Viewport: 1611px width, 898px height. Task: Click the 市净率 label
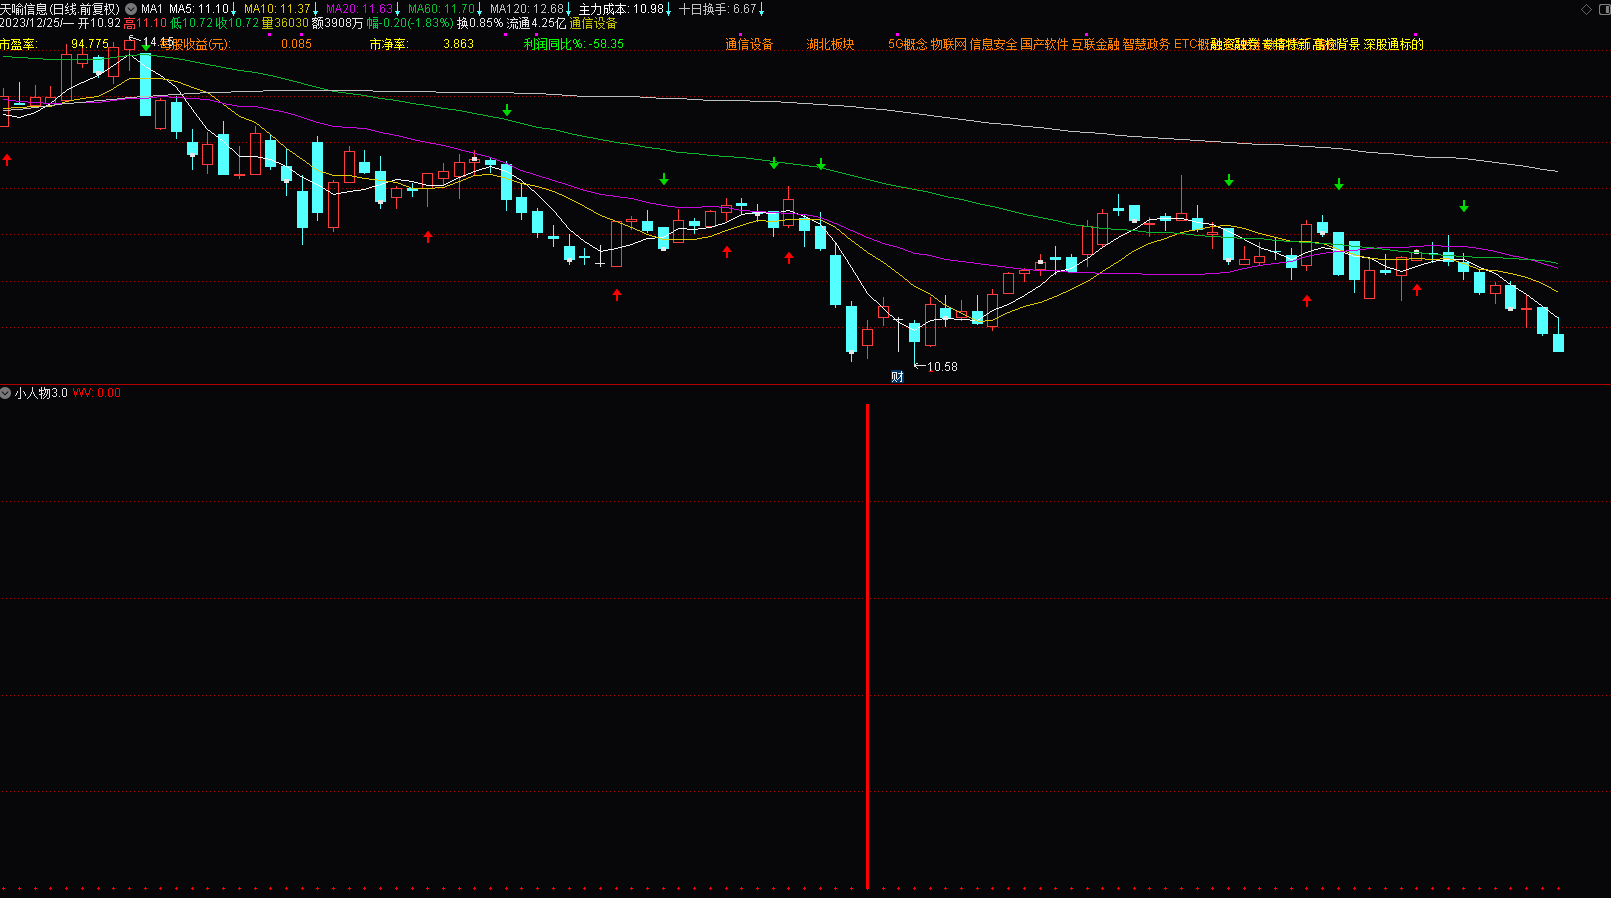(389, 44)
